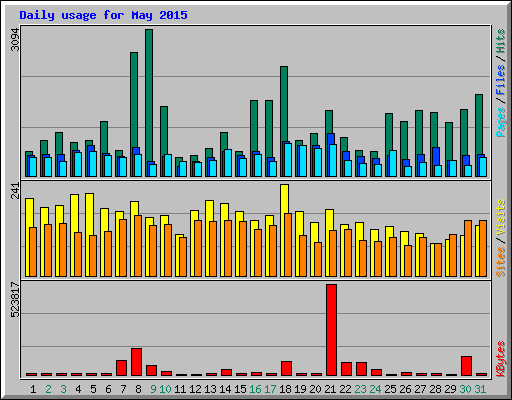Click the Hits legend label

coord(501,41)
